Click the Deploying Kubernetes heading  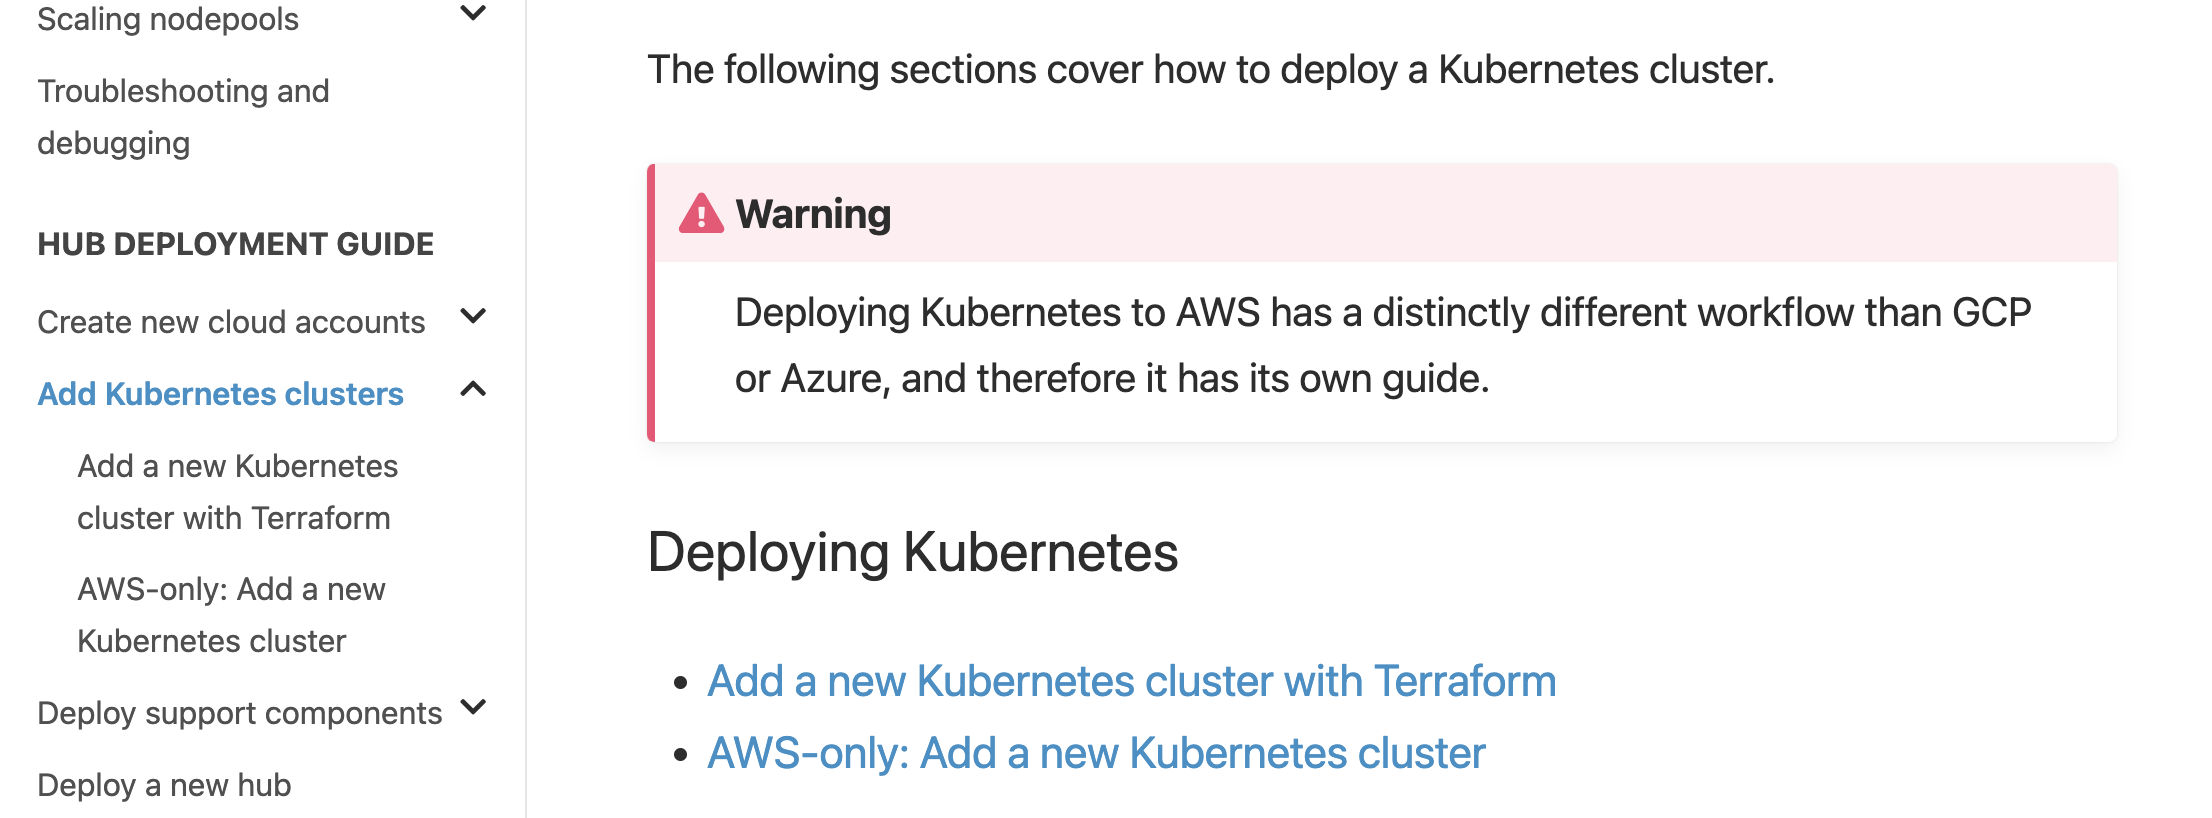coord(913,551)
